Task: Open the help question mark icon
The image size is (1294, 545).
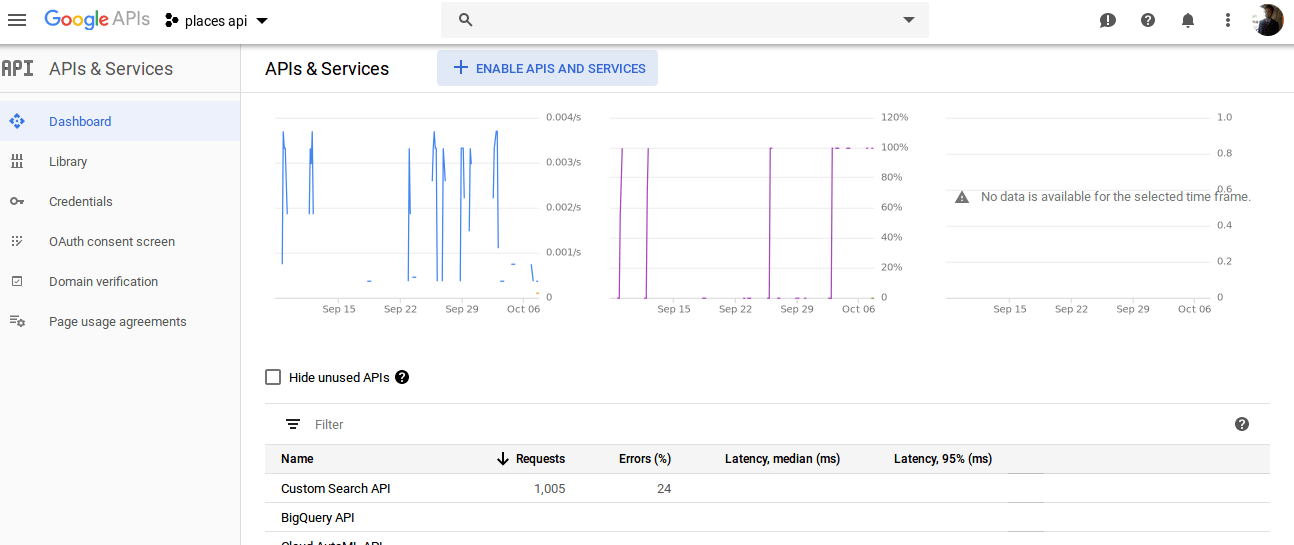Action: [x=1148, y=20]
